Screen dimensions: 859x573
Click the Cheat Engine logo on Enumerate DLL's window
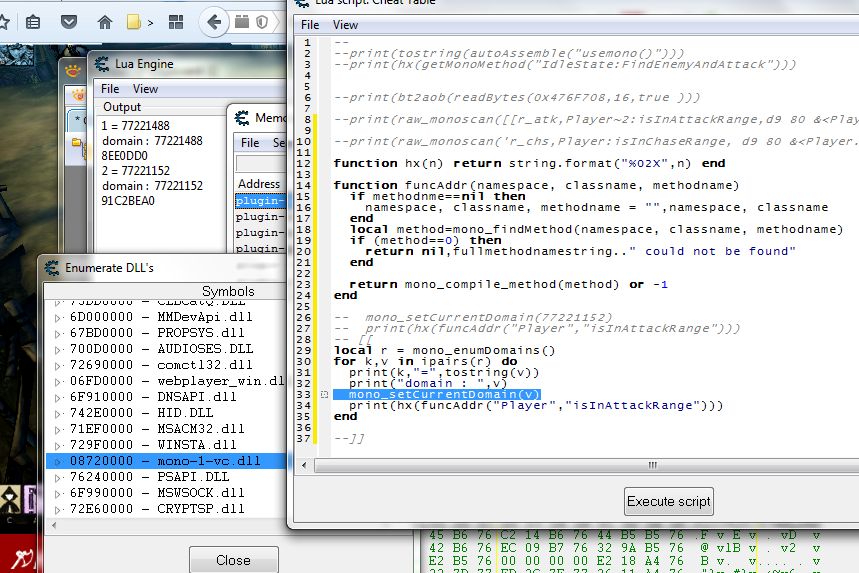point(50,268)
